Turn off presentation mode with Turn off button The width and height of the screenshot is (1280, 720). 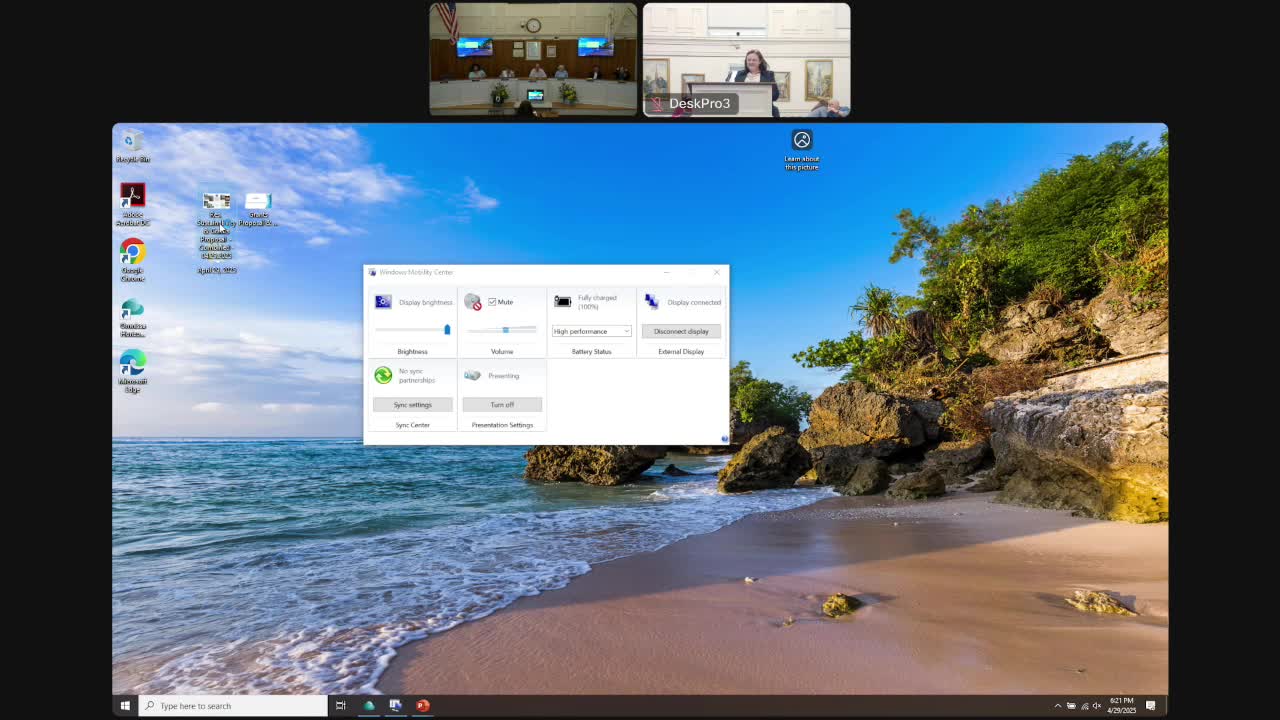coord(502,405)
